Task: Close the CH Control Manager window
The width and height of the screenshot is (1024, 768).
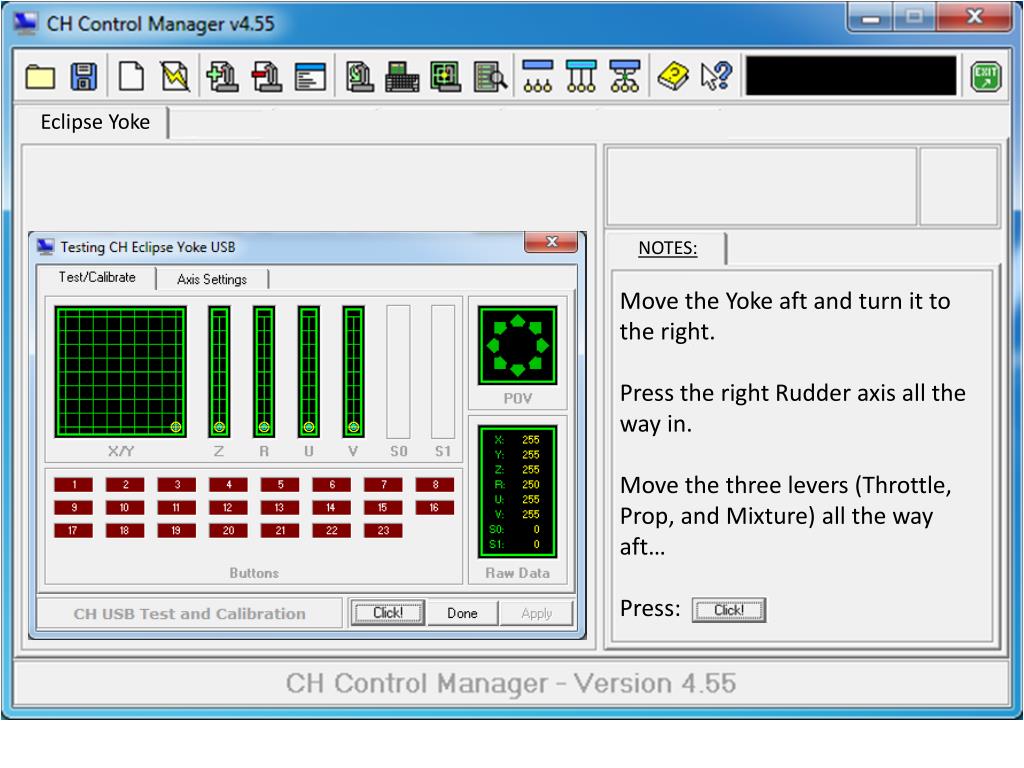Action: (975, 17)
